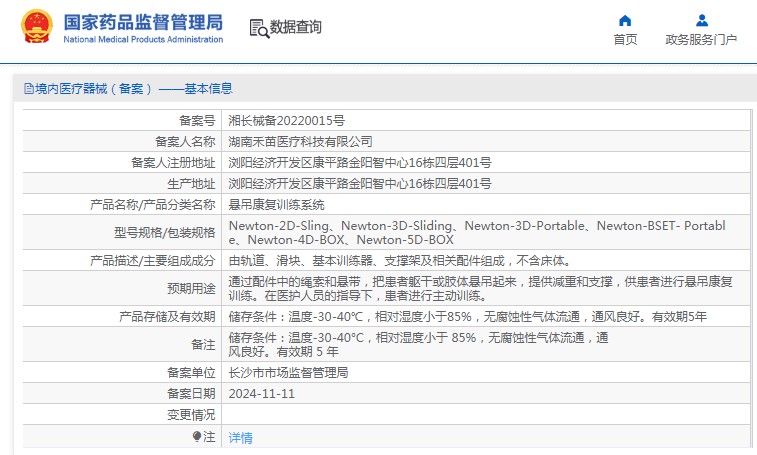The image size is (757, 455).
Task: Click 国家药品监督管理局 site title
Action: tap(143, 22)
